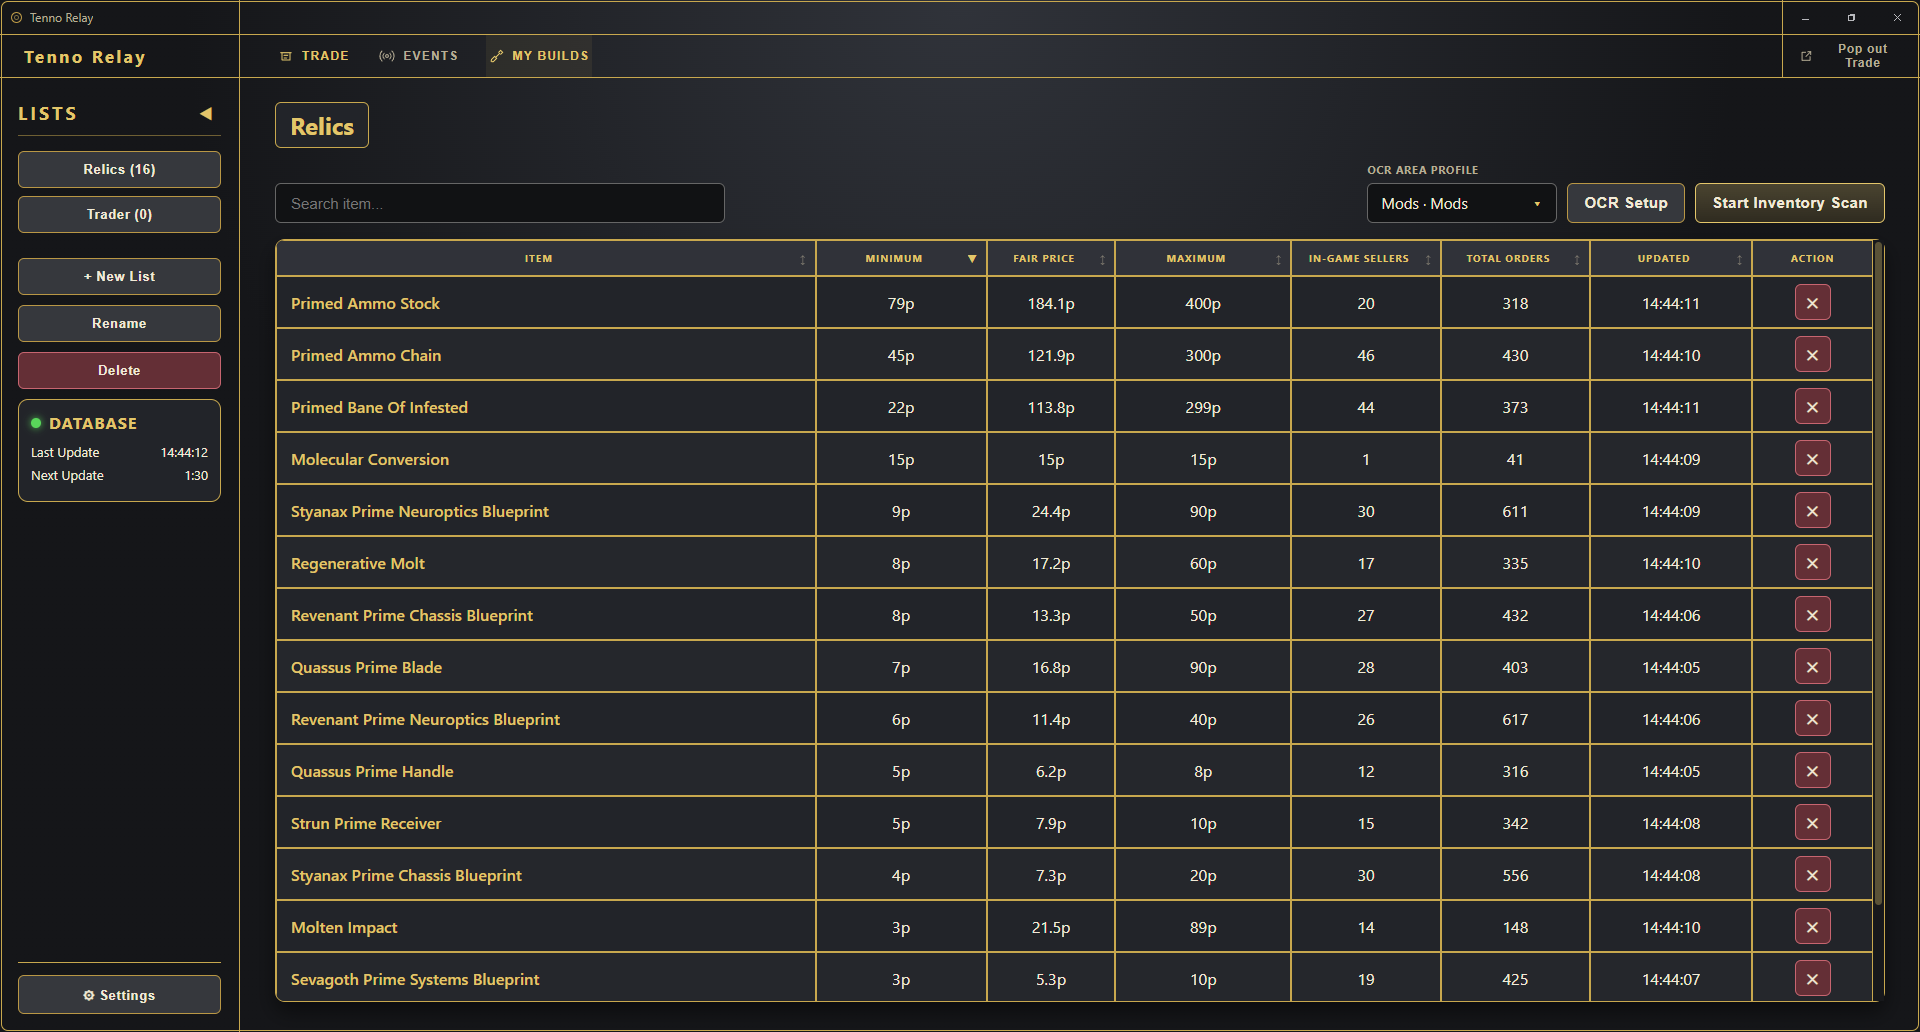Click the table vertical scrollbar
1920x1032 pixels.
click(x=1878, y=575)
